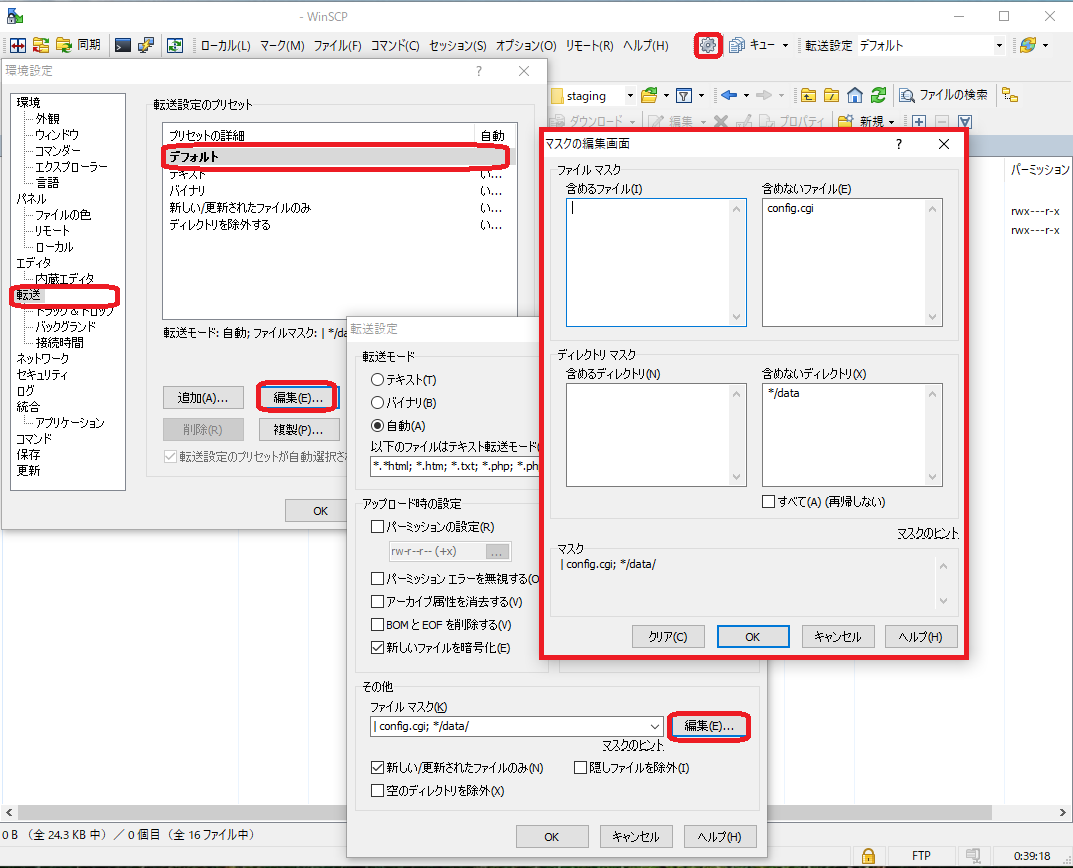This screenshot has height=868, width=1073.
Task: Click the plus select-files icon
Action: pos(919,121)
